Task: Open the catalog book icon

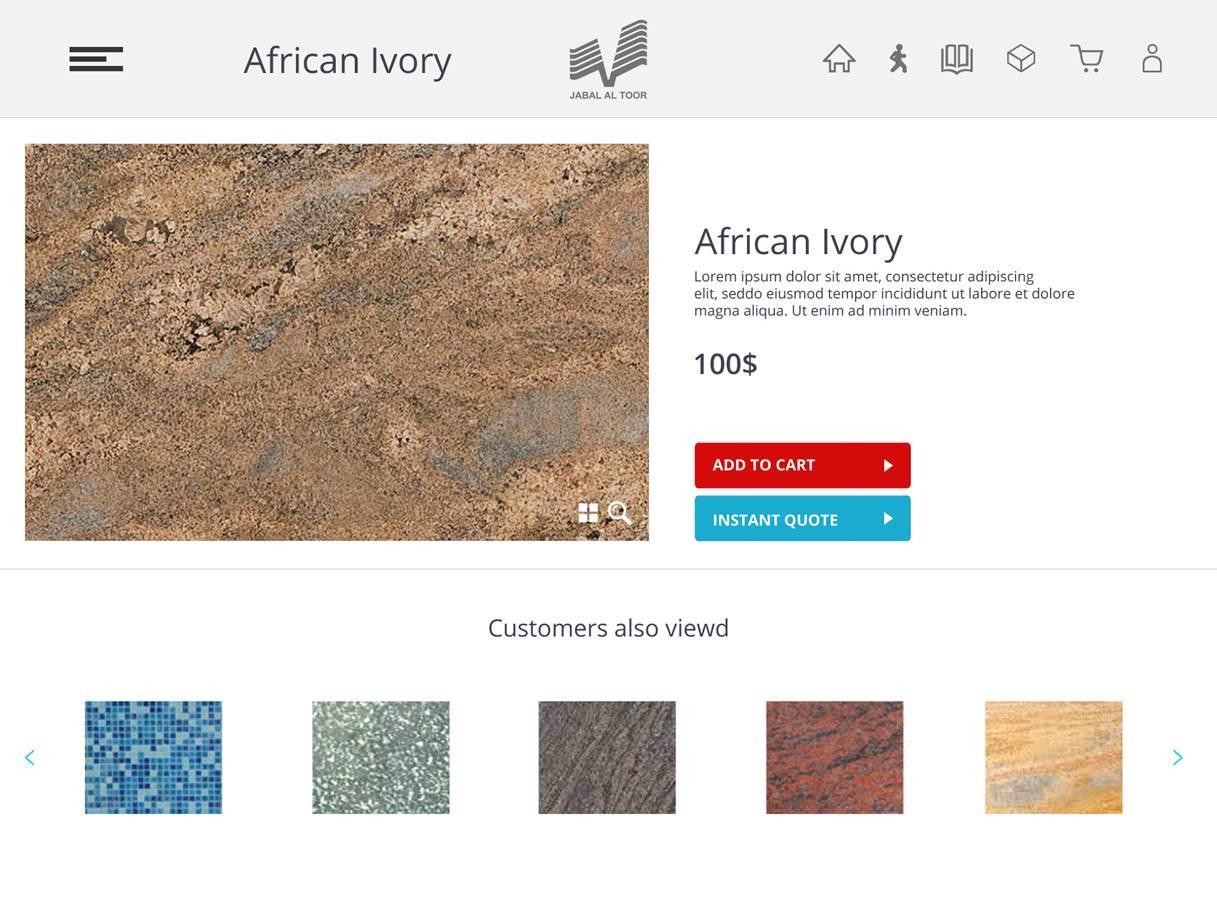Action: pos(957,59)
